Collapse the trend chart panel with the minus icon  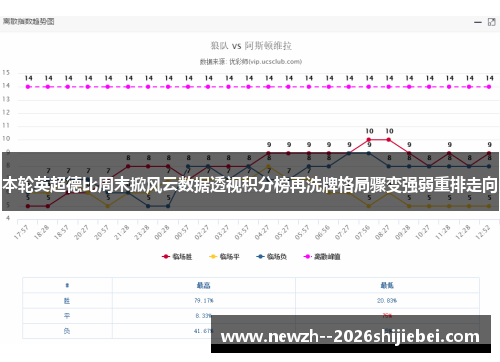[478, 22]
